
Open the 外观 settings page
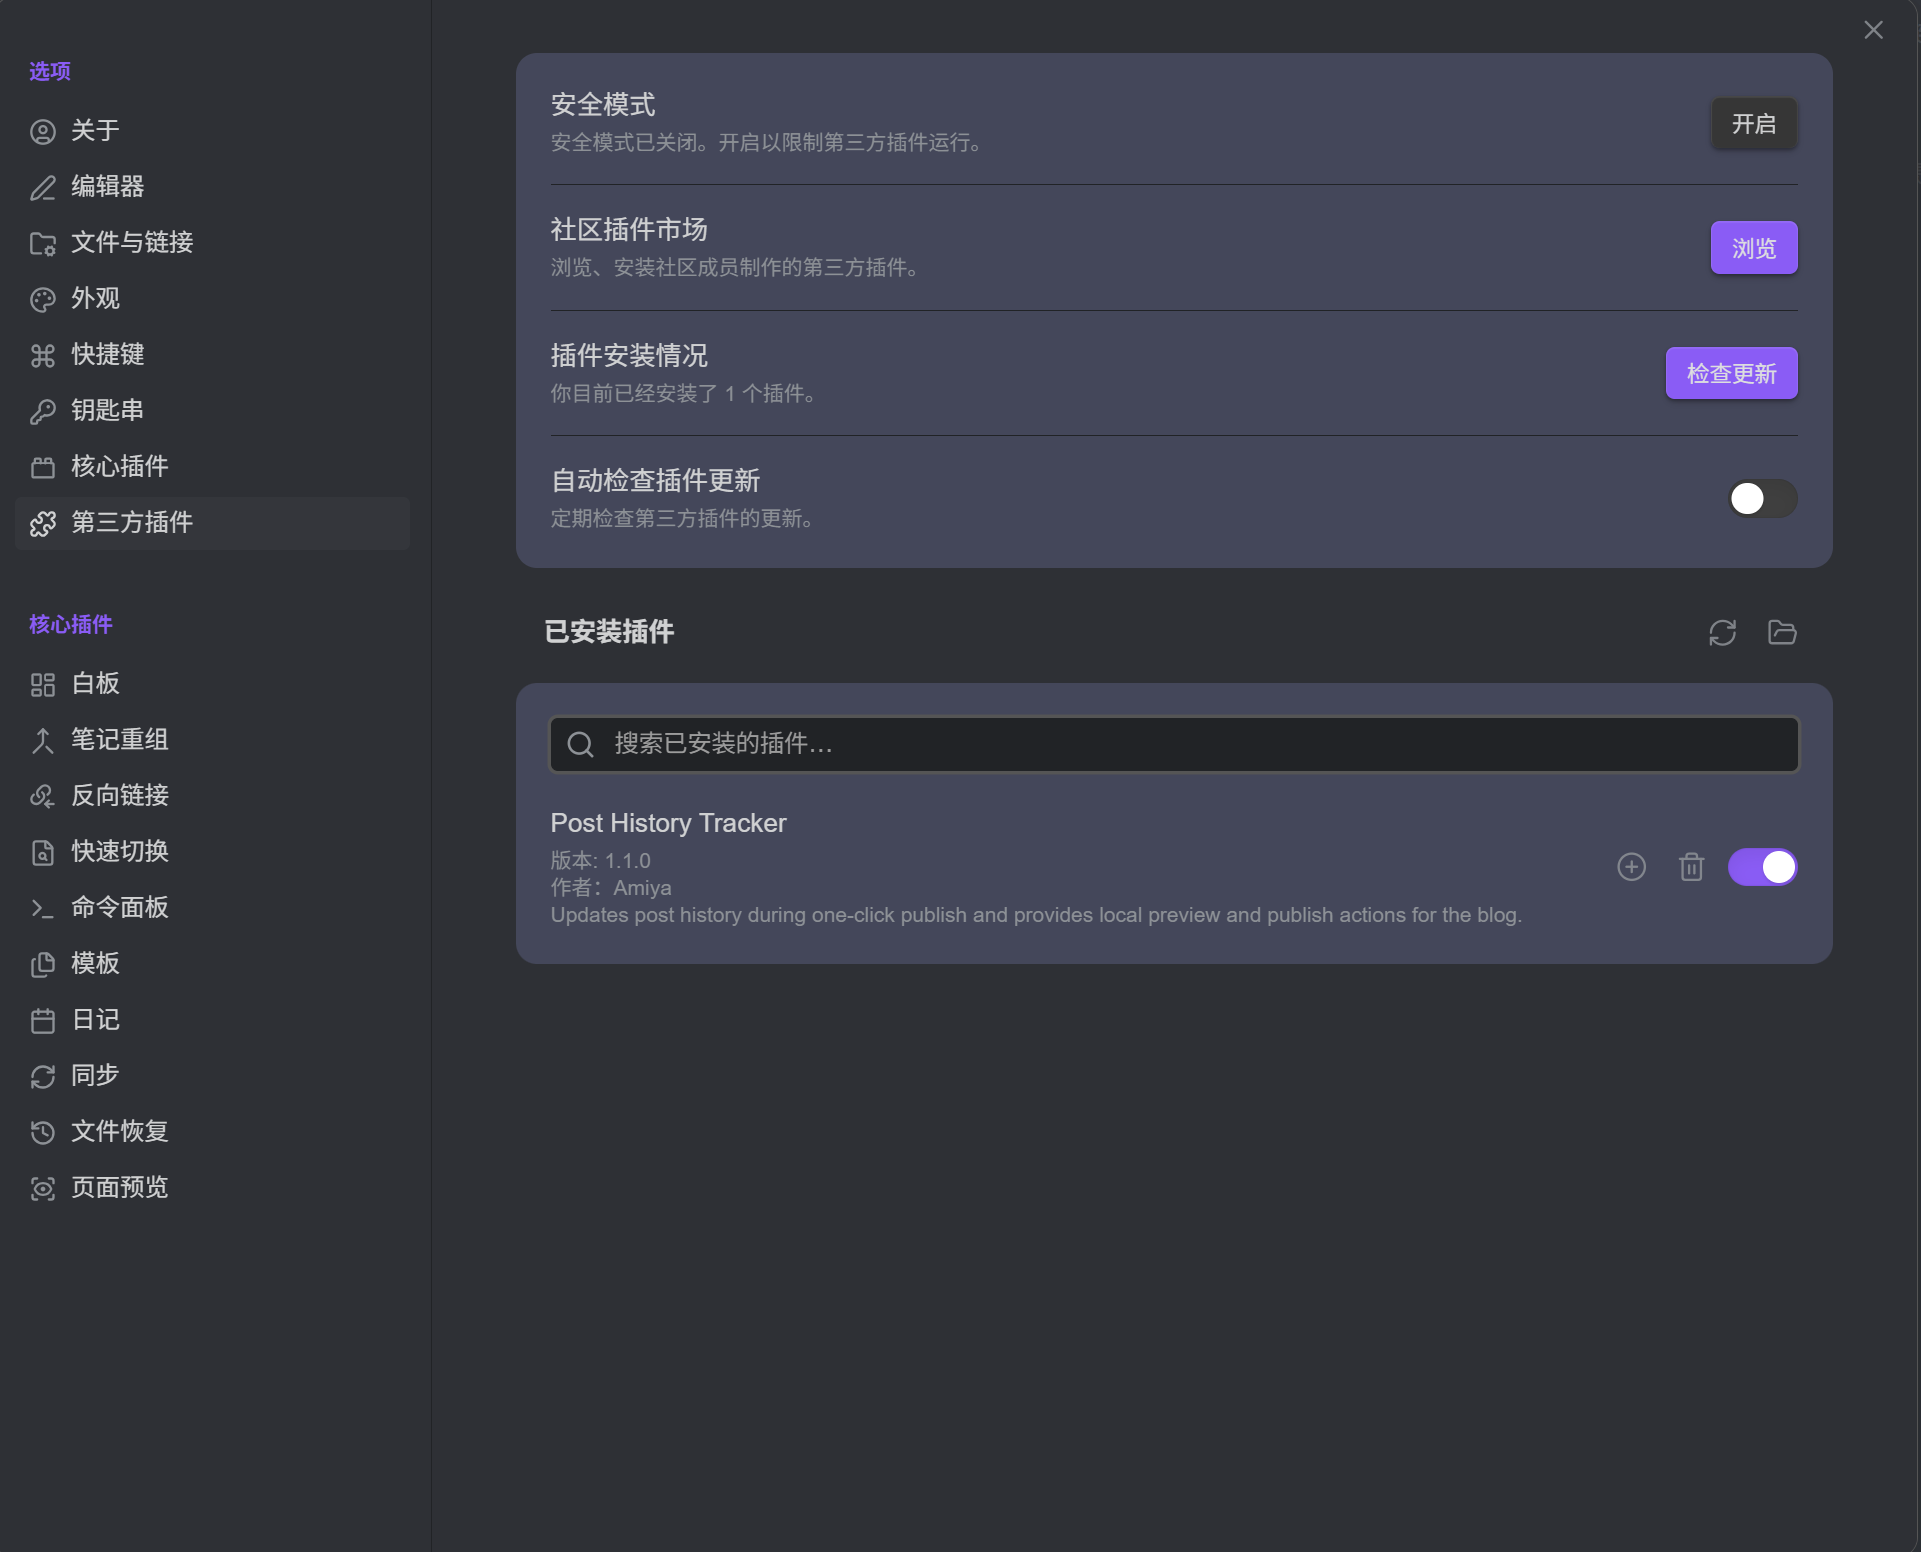point(212,299)
